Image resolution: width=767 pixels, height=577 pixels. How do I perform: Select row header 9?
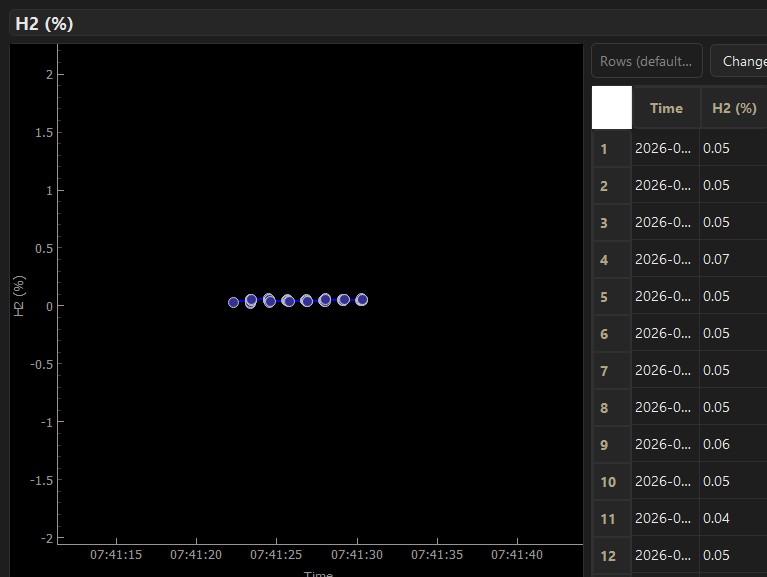[x=611, y=444]
